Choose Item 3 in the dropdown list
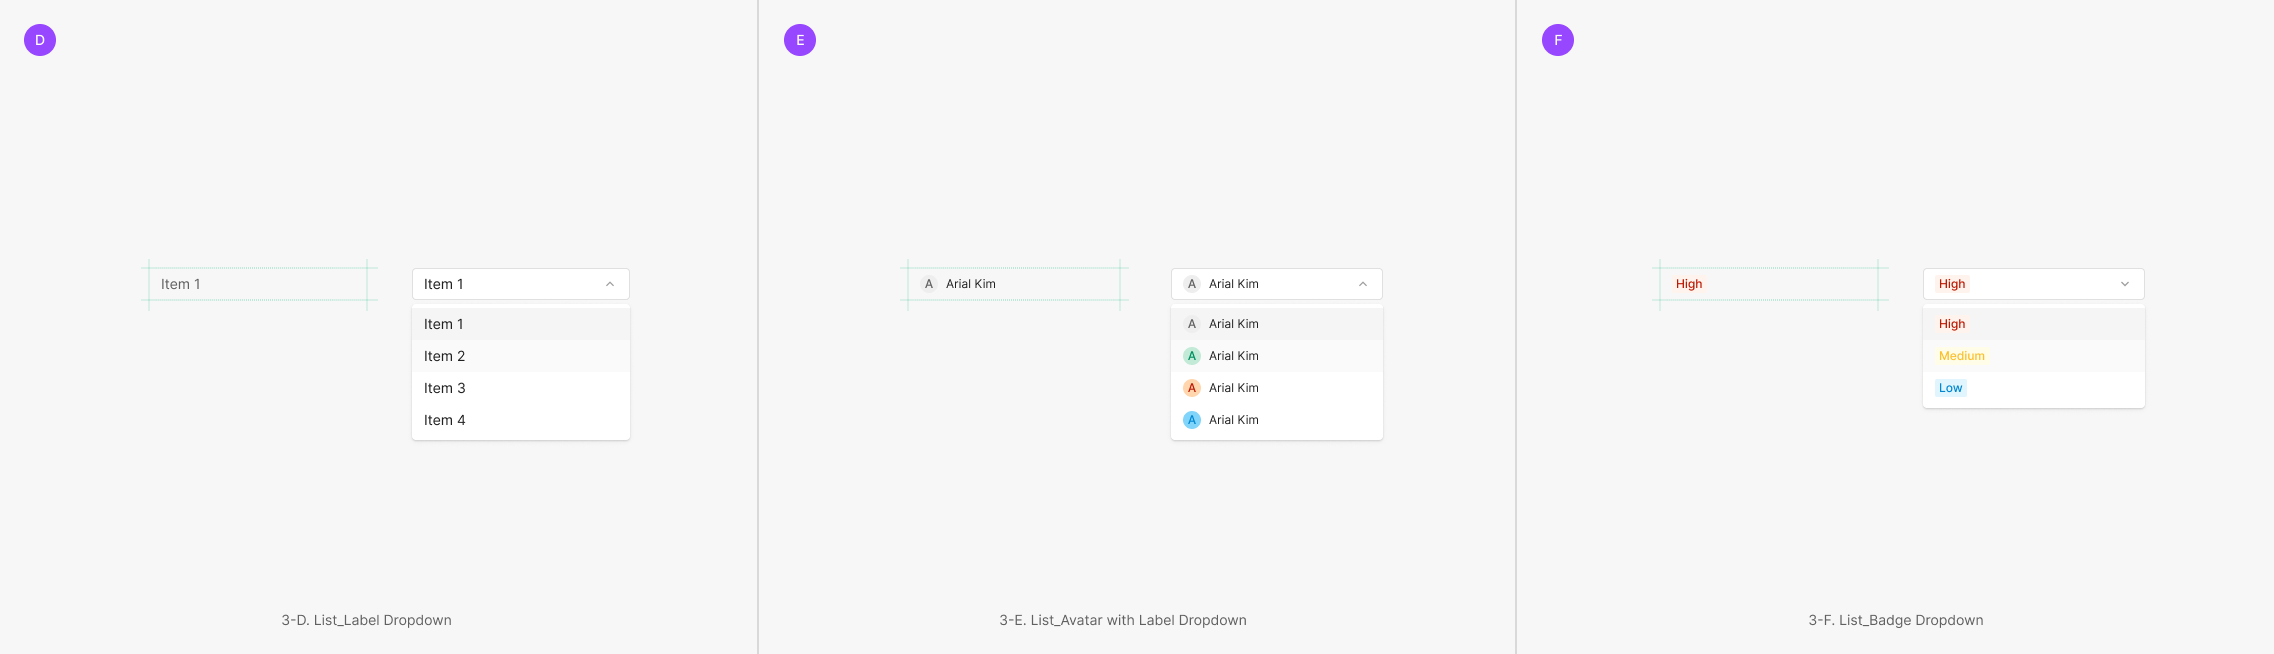2274x654 pixels. pyautogui.click(x=445, y=388)
